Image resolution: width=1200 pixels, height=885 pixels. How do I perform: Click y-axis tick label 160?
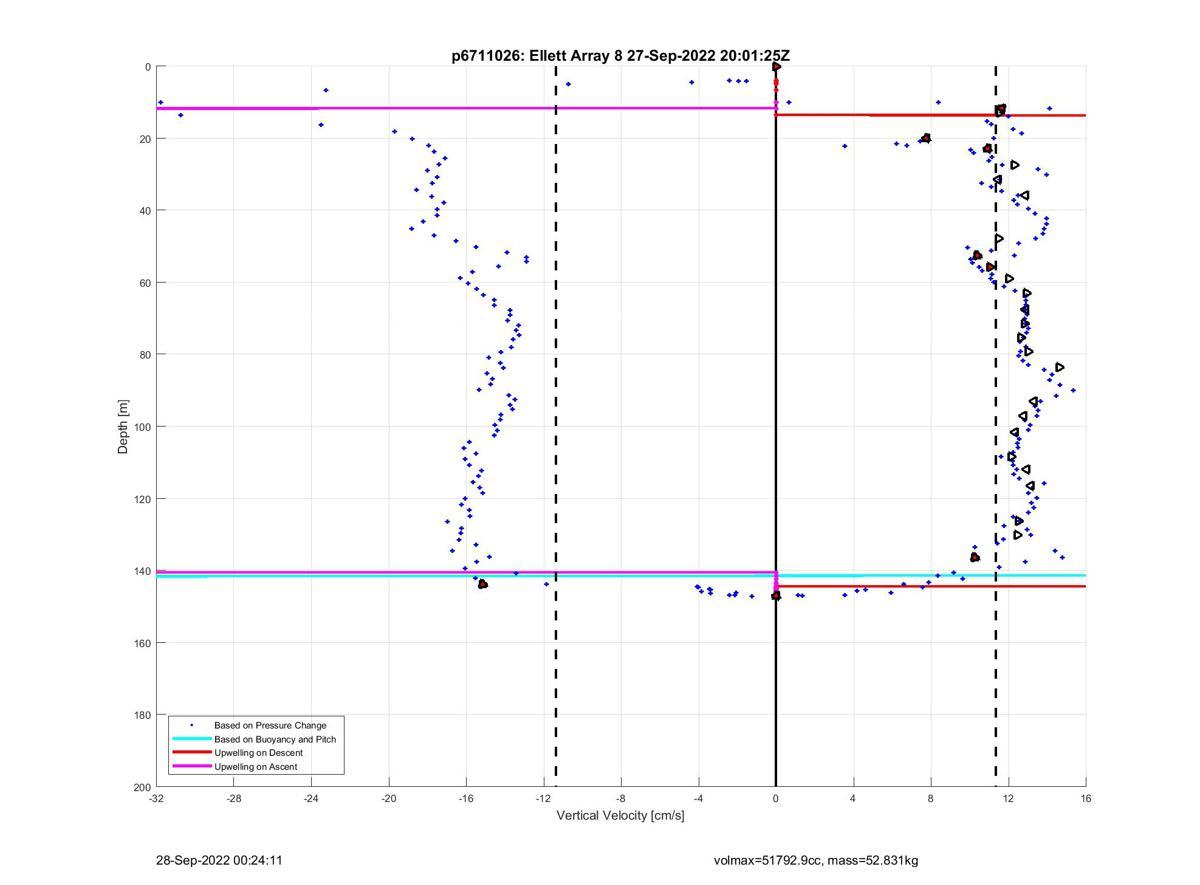click(141, 643)
